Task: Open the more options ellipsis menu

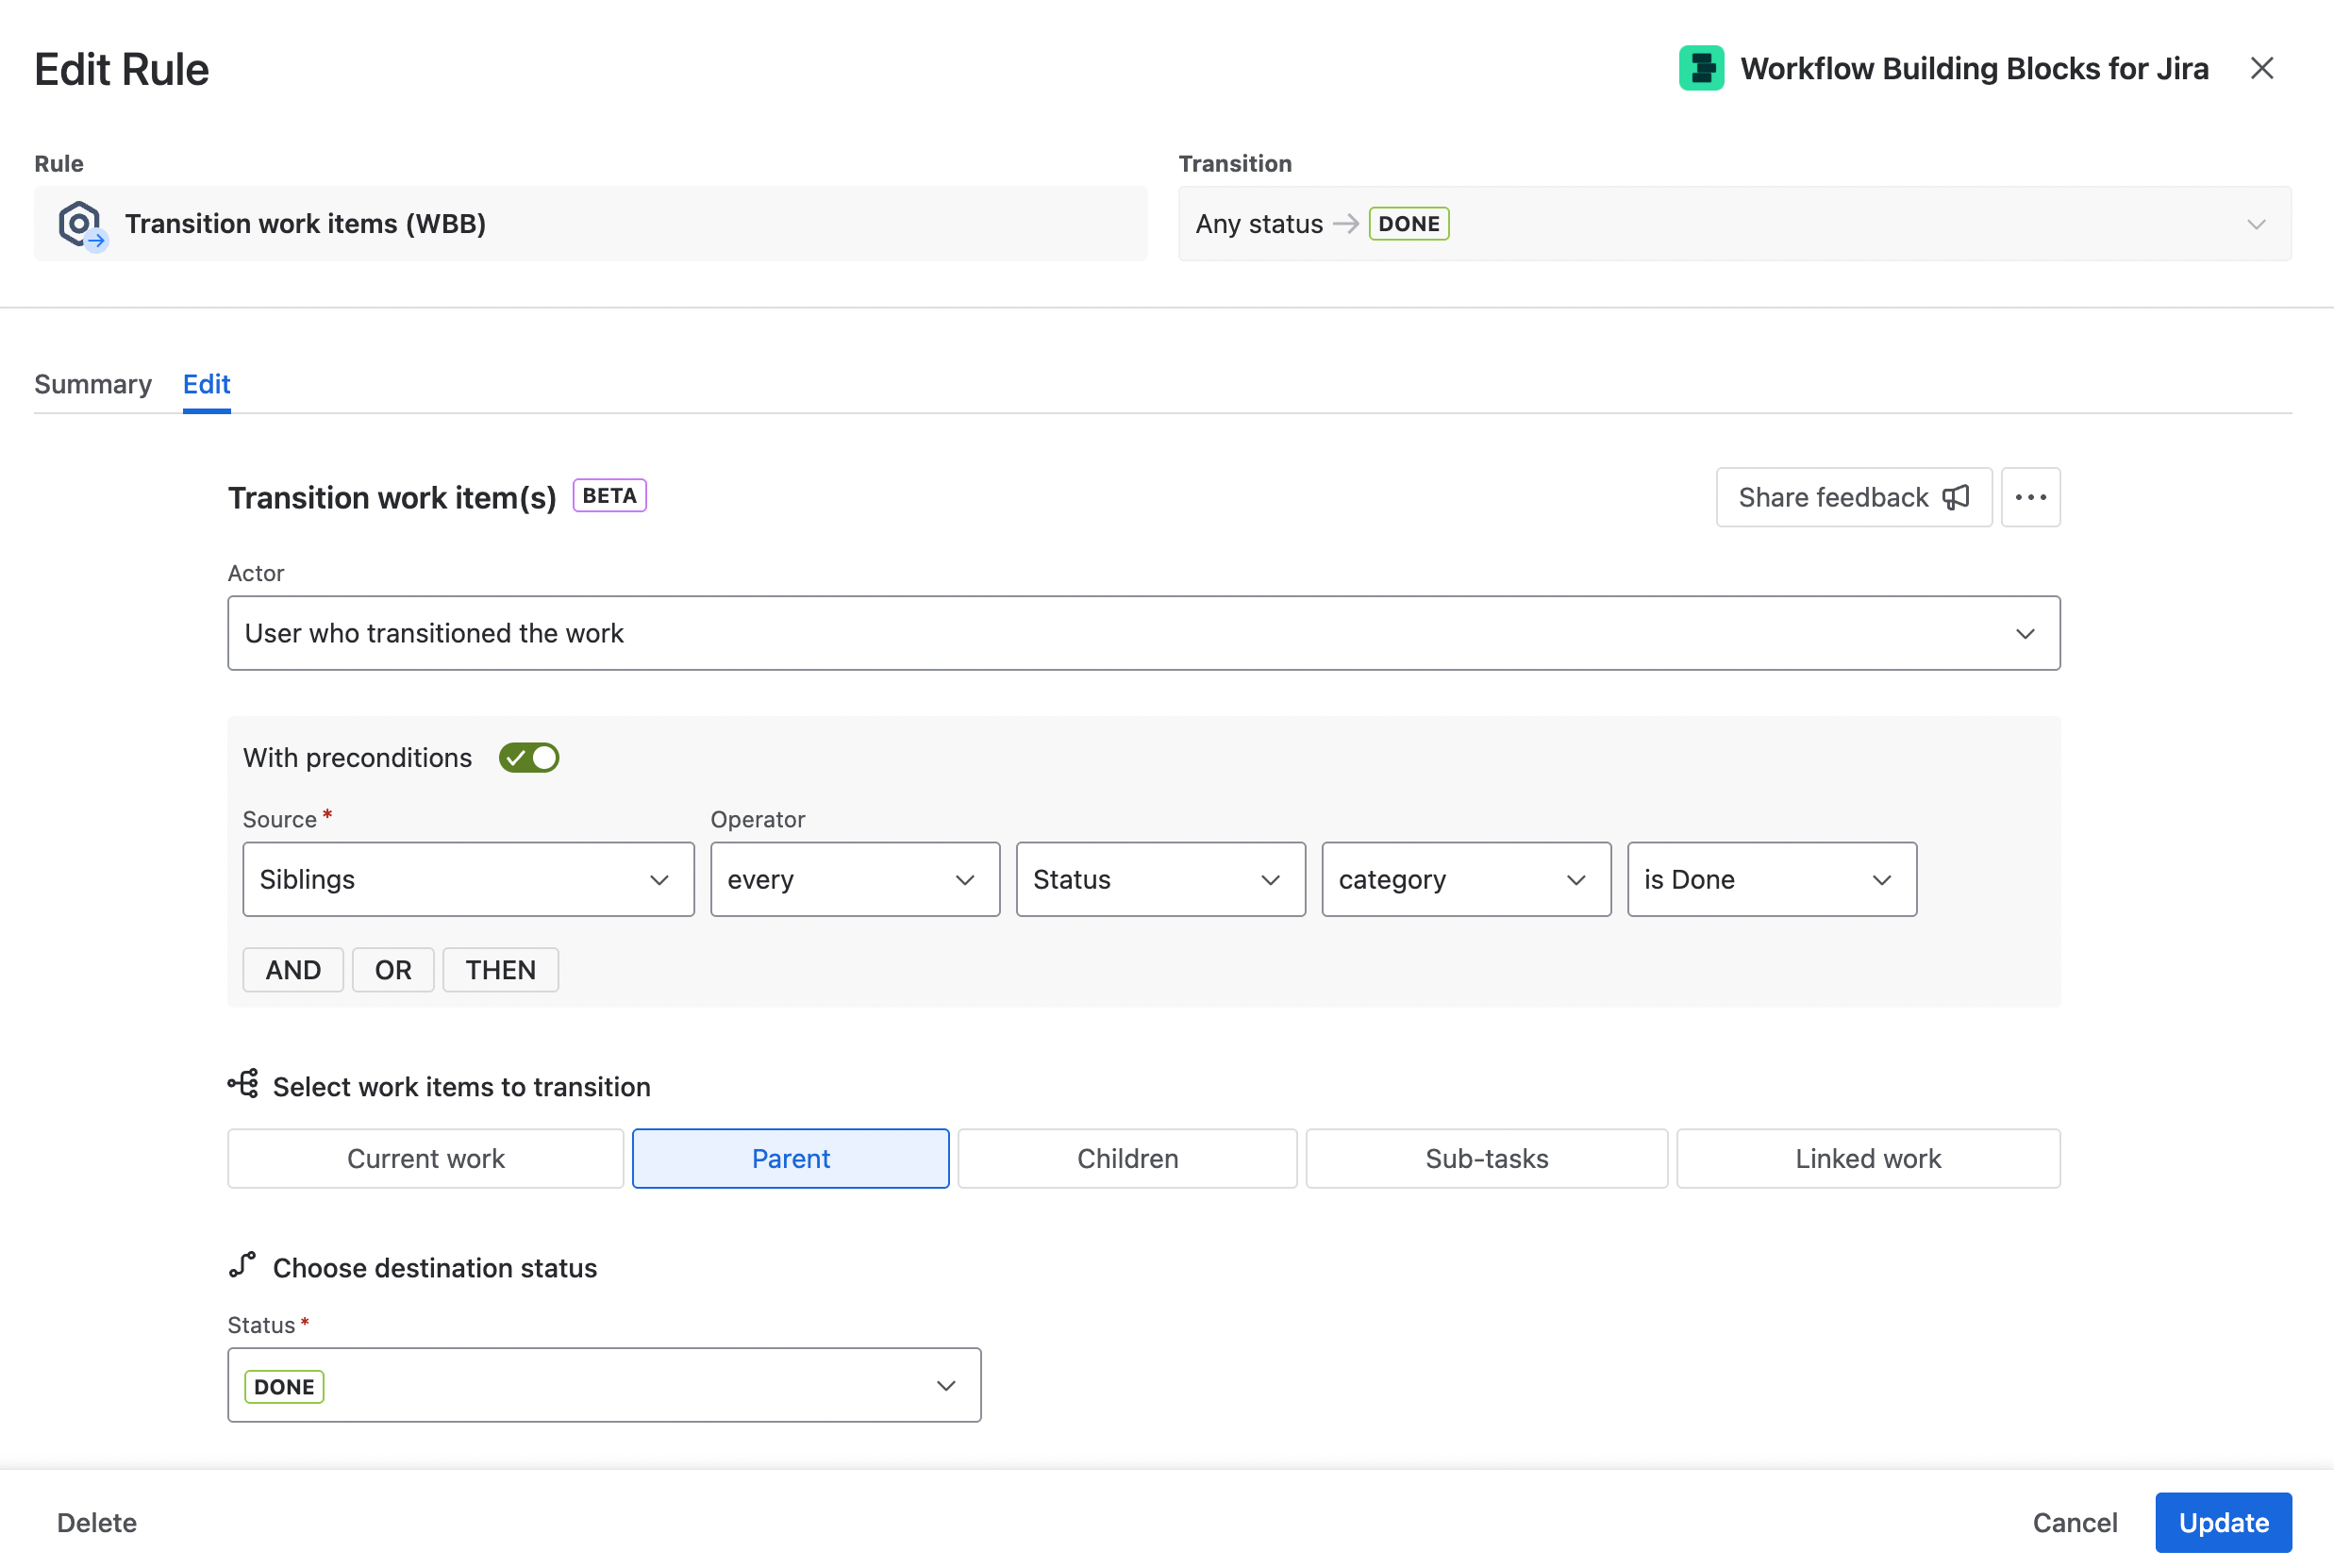Action: tap(2030, 497)
